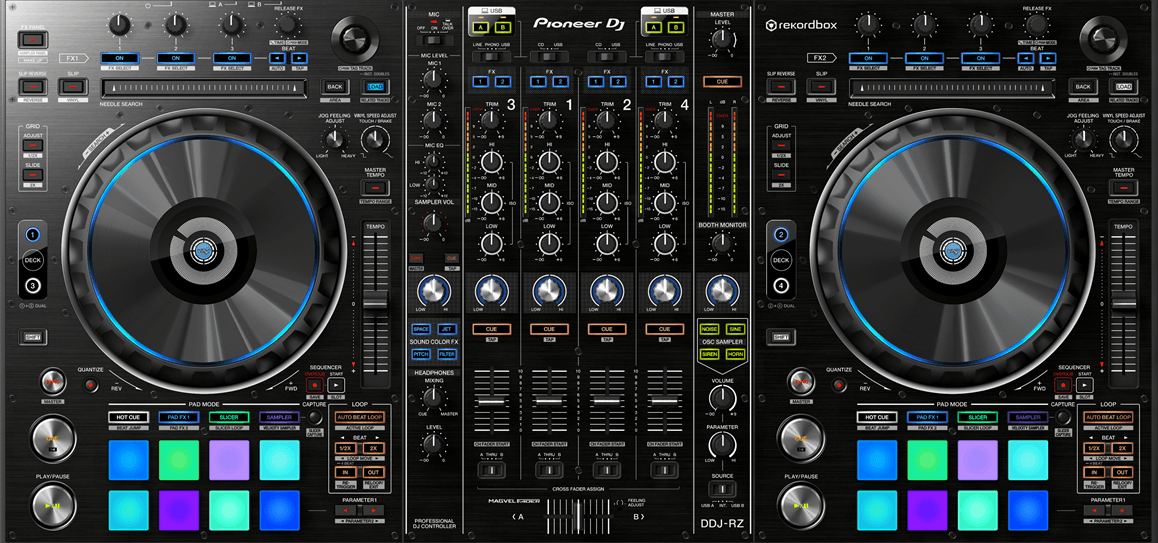Screen dimensions: 1158x543
Task: Click the left deck BEAT right arrow (TAP)
Action: click(299, 58)
